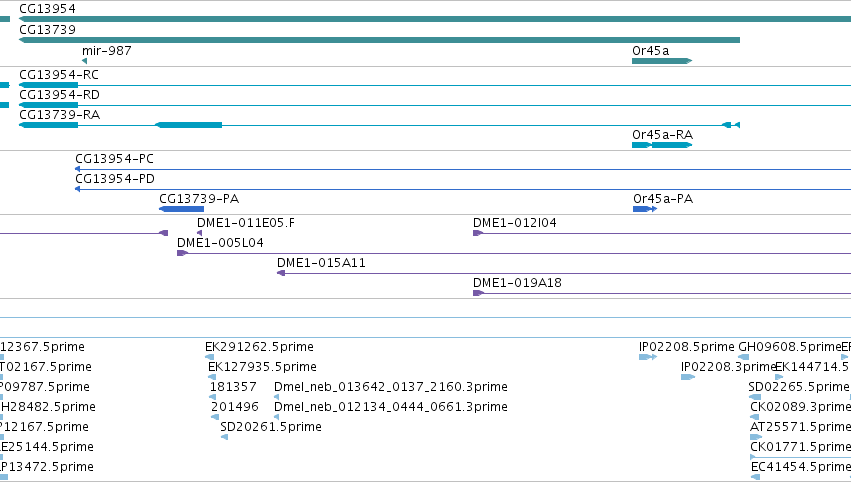Click the Dmel_neb_013642_0137_2160.3prime label
Screen dimensions: 851x482
tap(391, 386)
